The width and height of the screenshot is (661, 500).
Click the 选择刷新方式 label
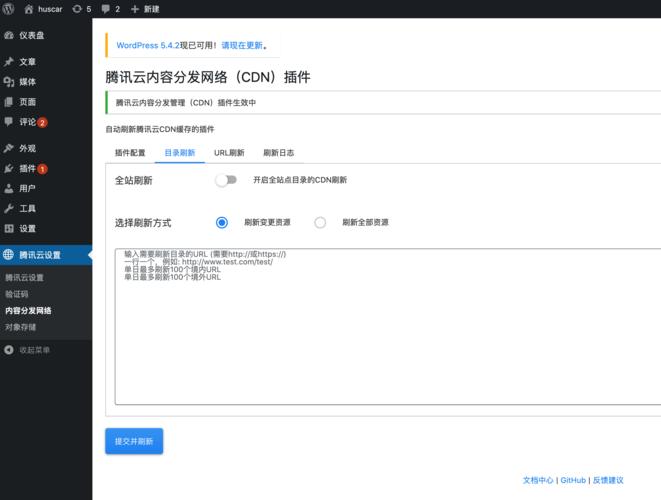point(143,223)
